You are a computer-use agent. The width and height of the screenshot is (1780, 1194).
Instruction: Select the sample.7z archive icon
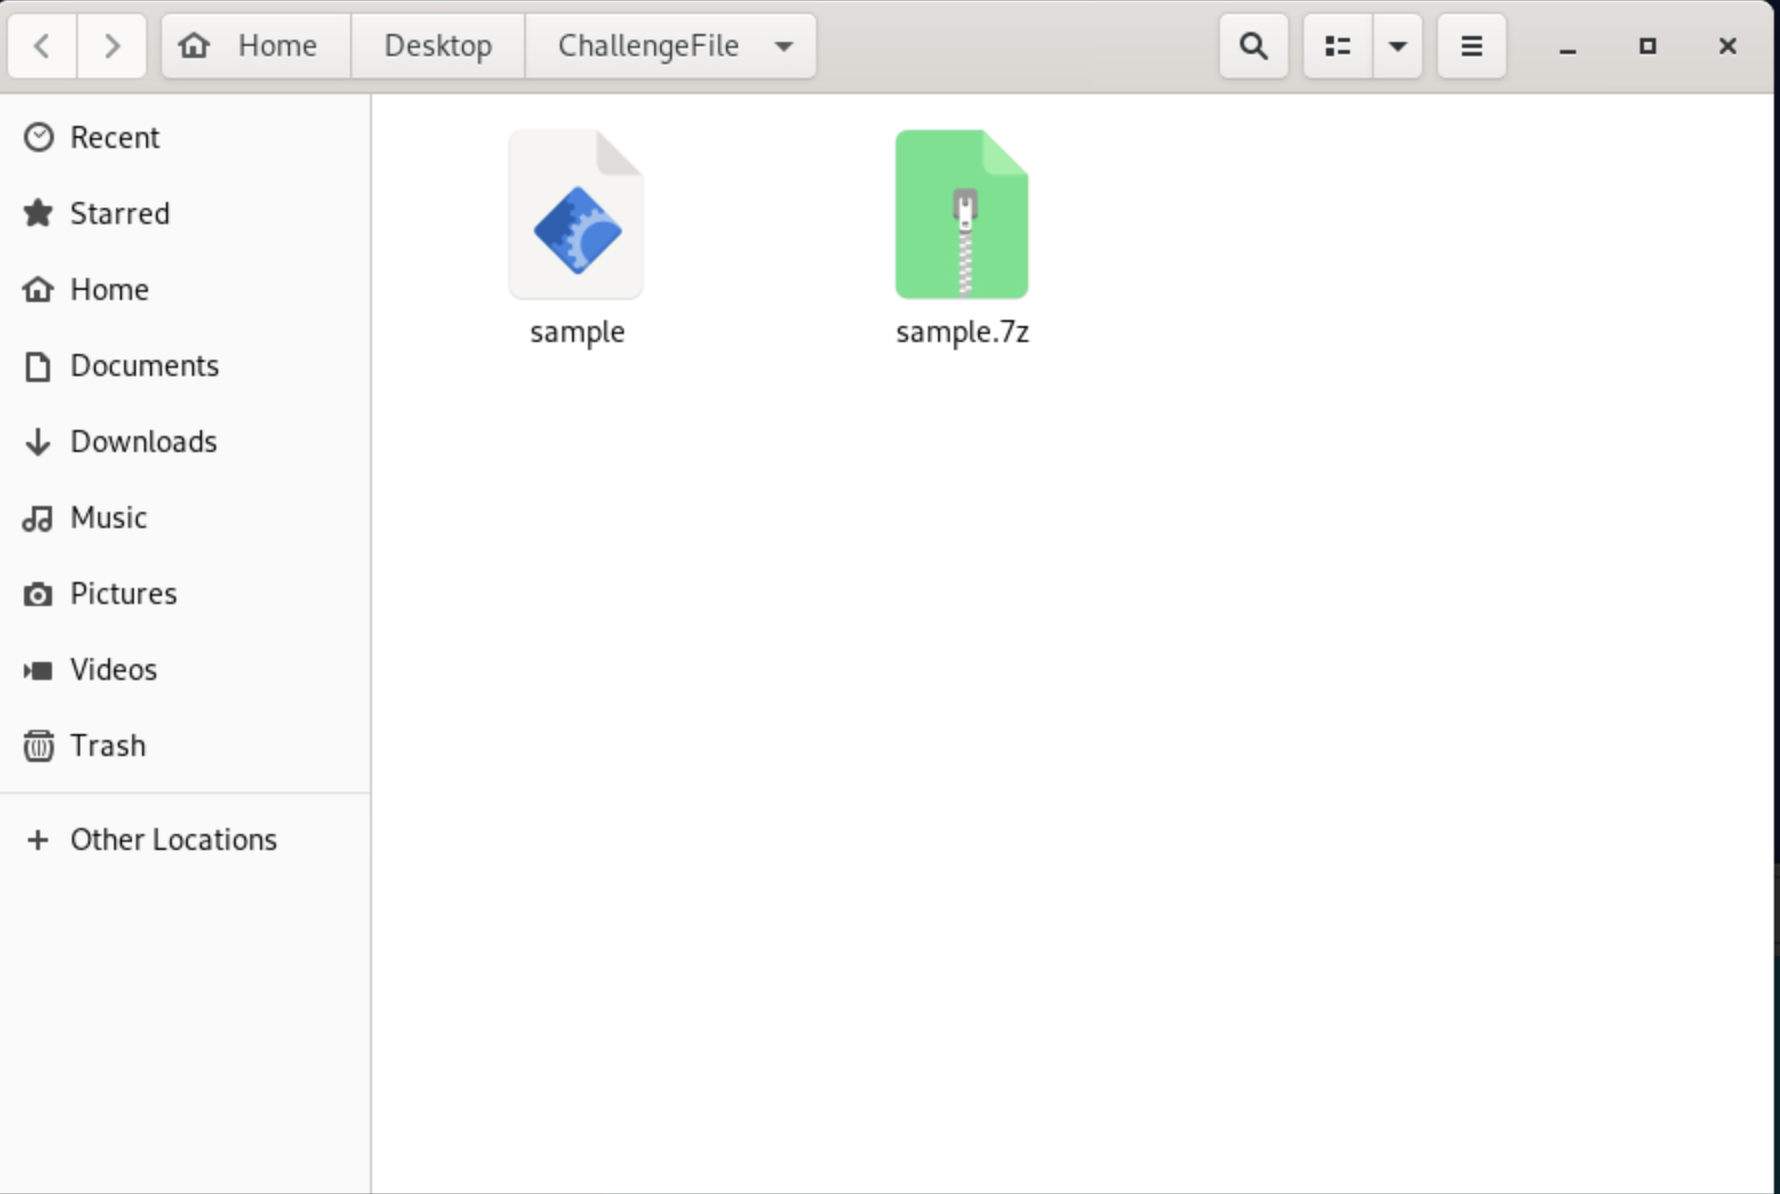[961, 215]
